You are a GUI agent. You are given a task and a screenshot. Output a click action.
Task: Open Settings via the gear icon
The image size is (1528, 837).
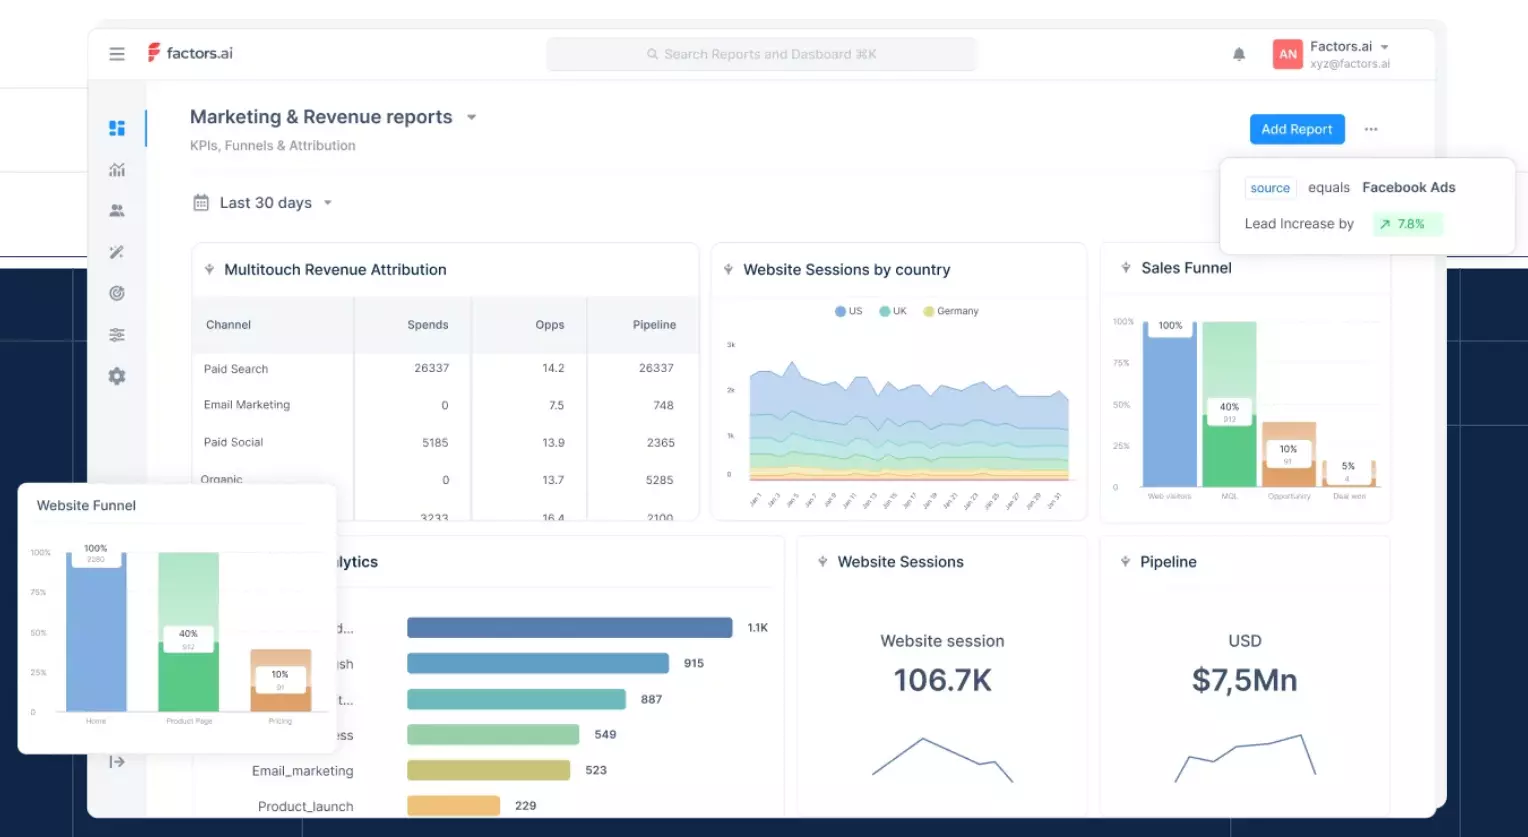[x=117, y=375]
